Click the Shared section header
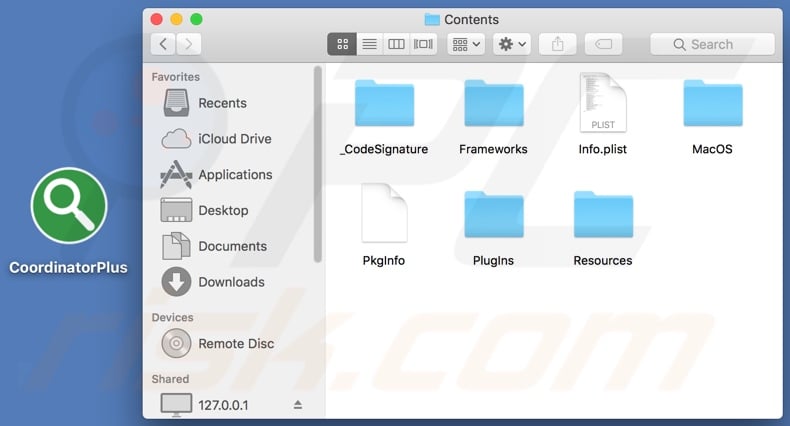790x426 pixels. pos(170,379)
